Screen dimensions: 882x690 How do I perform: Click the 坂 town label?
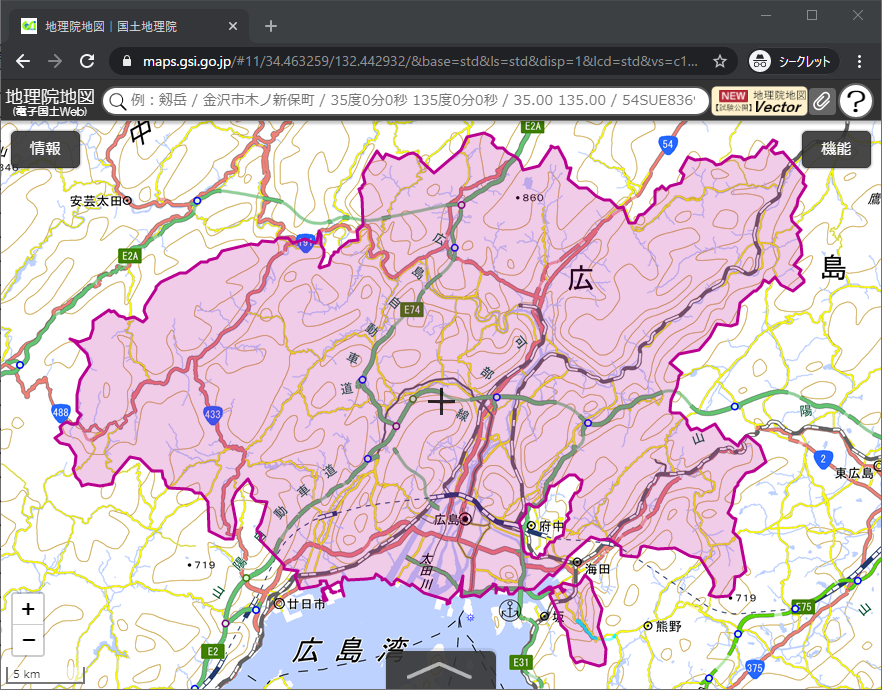click(x=557, y=616)
